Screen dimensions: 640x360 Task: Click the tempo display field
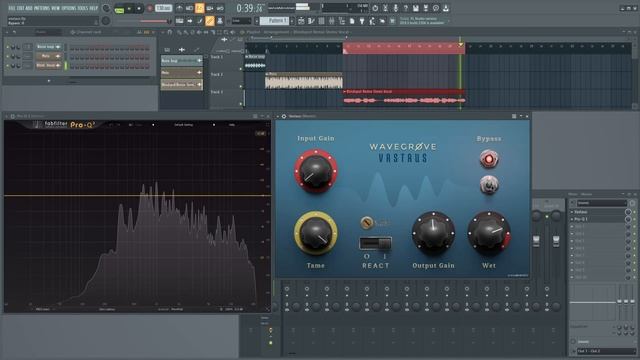(163, 8)
